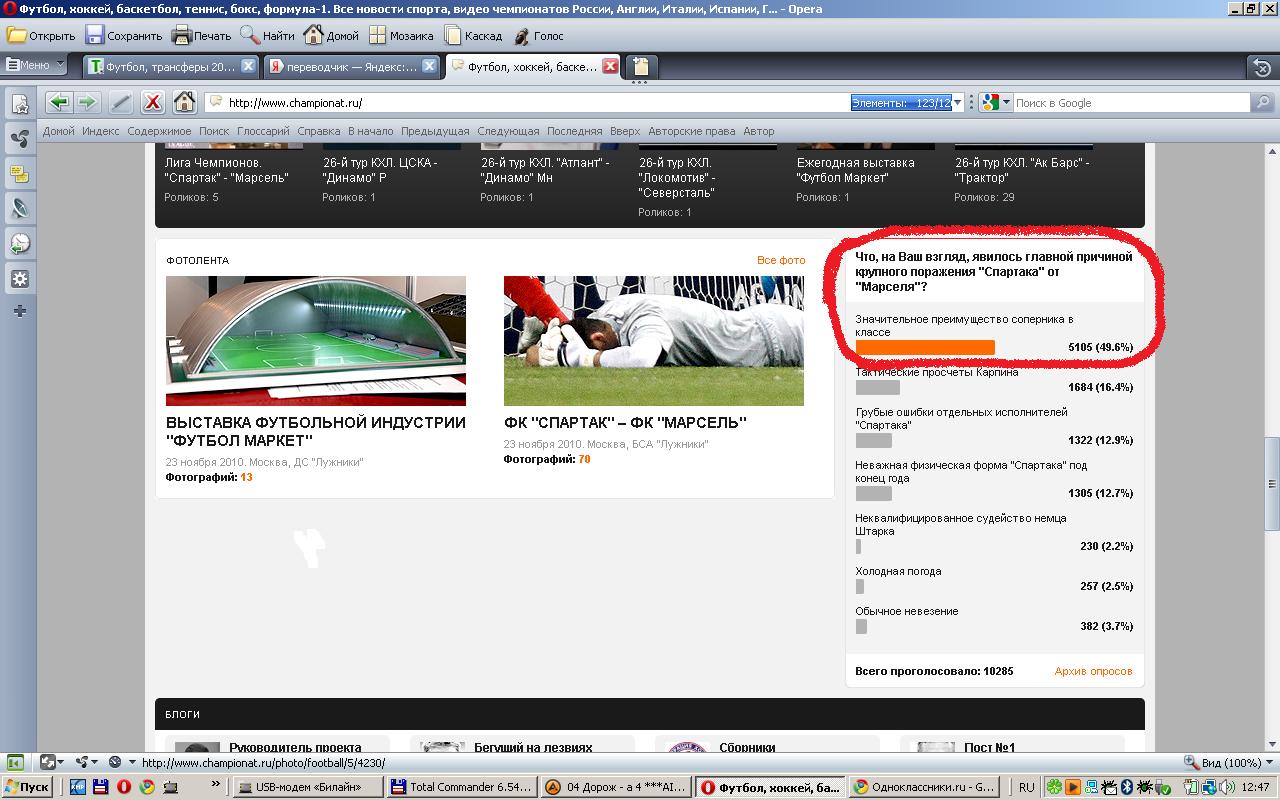This screenshot has height=800, width=1280.
Task: Open the 26-й тур КХЛ ЦСКА - Динамо Р link
Action: 380,170
